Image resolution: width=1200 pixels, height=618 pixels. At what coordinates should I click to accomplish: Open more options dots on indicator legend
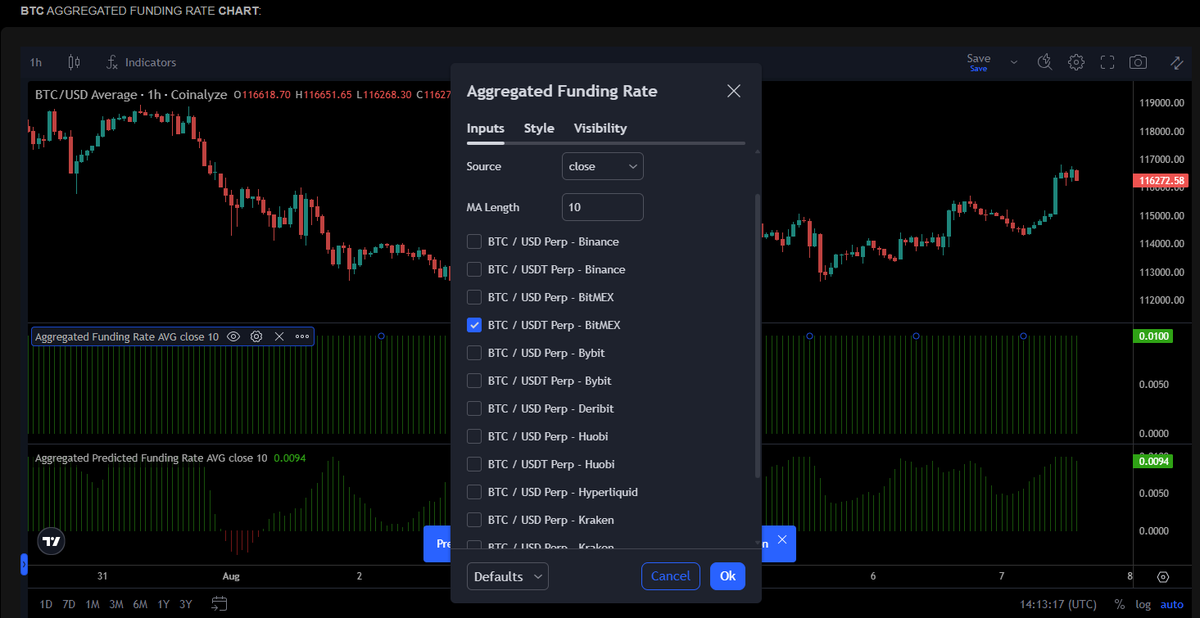pos(302,337)
